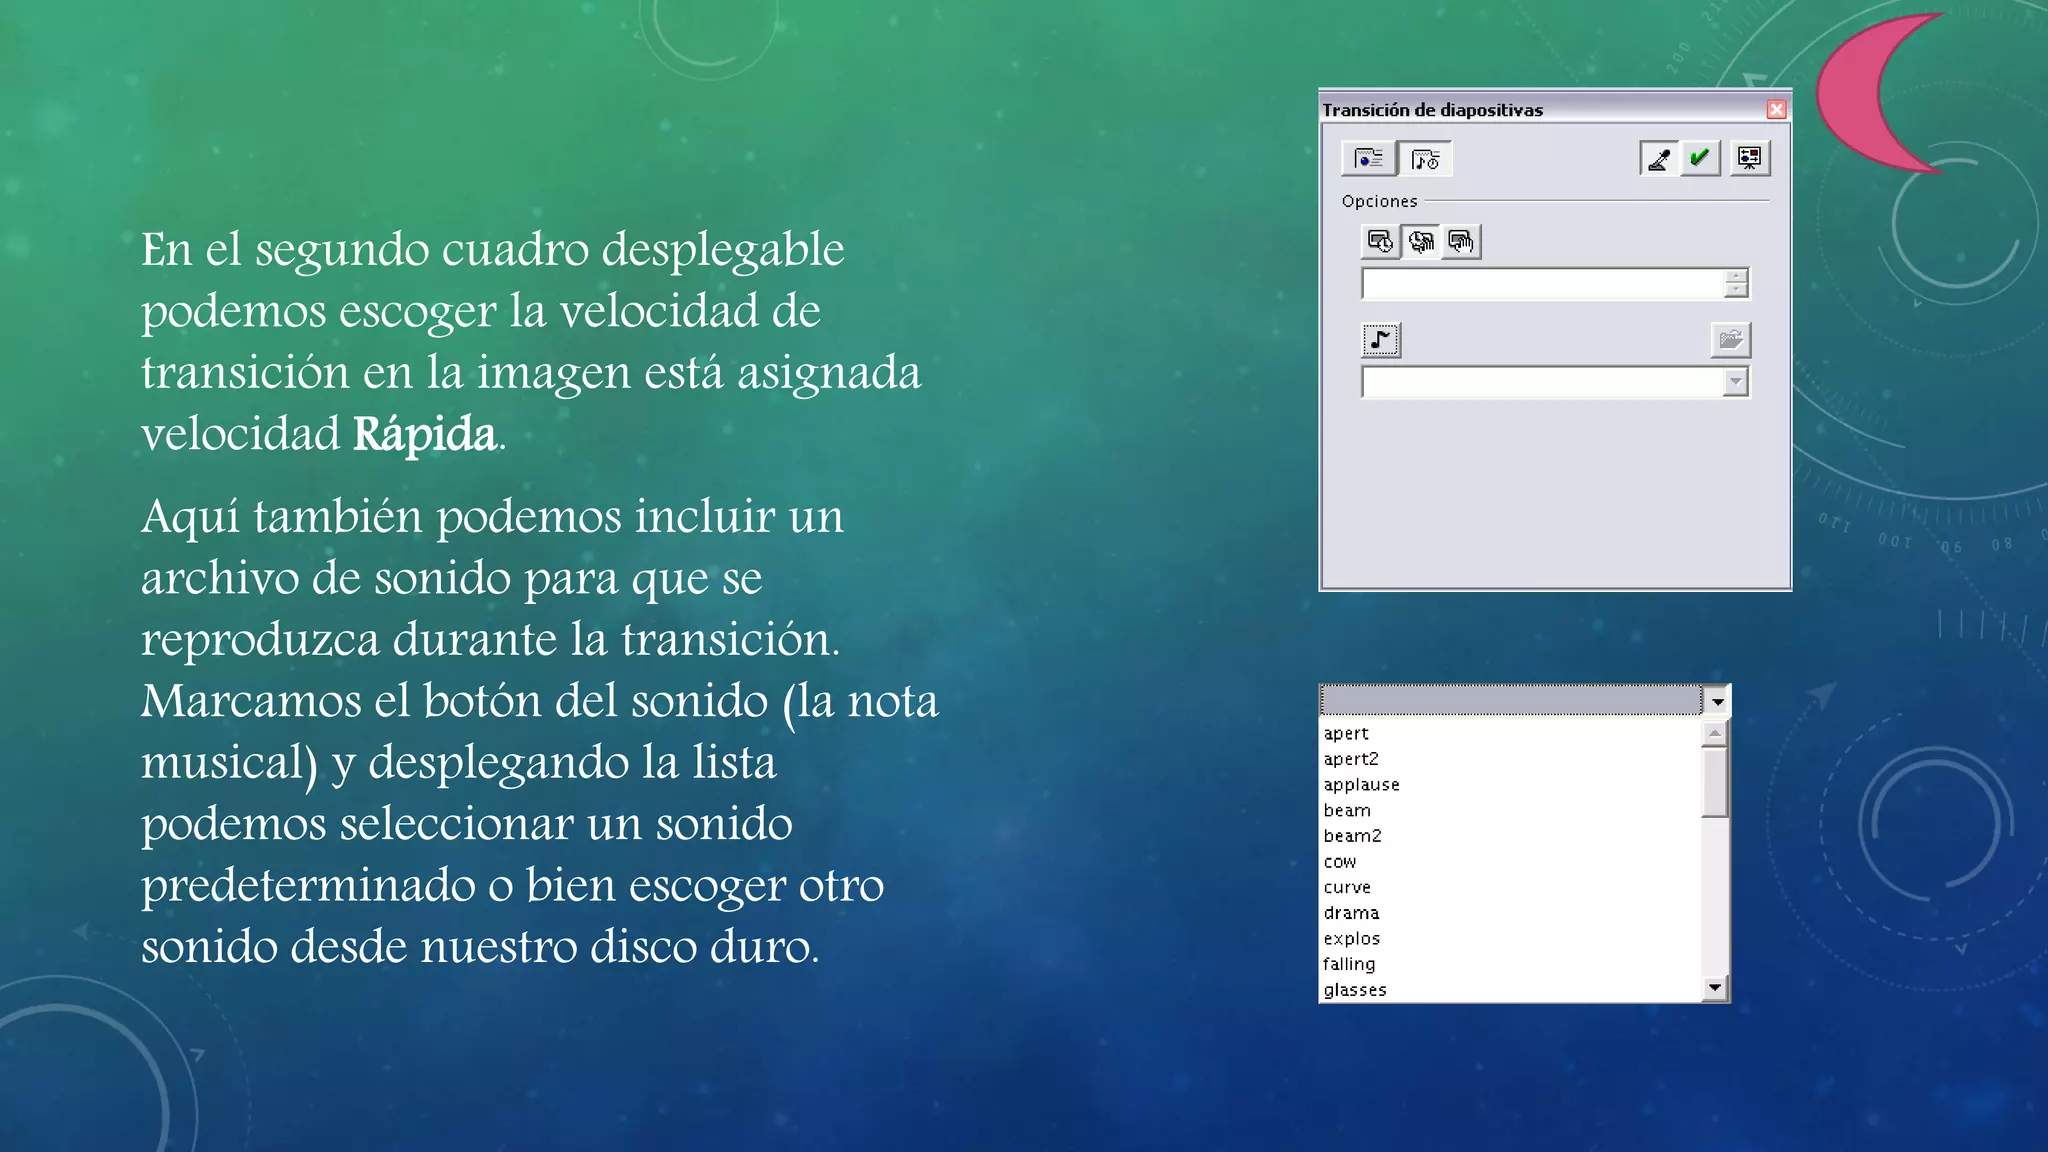Toggle the musical note sound button
2048x1152 pixels.
pos(1381,340)
